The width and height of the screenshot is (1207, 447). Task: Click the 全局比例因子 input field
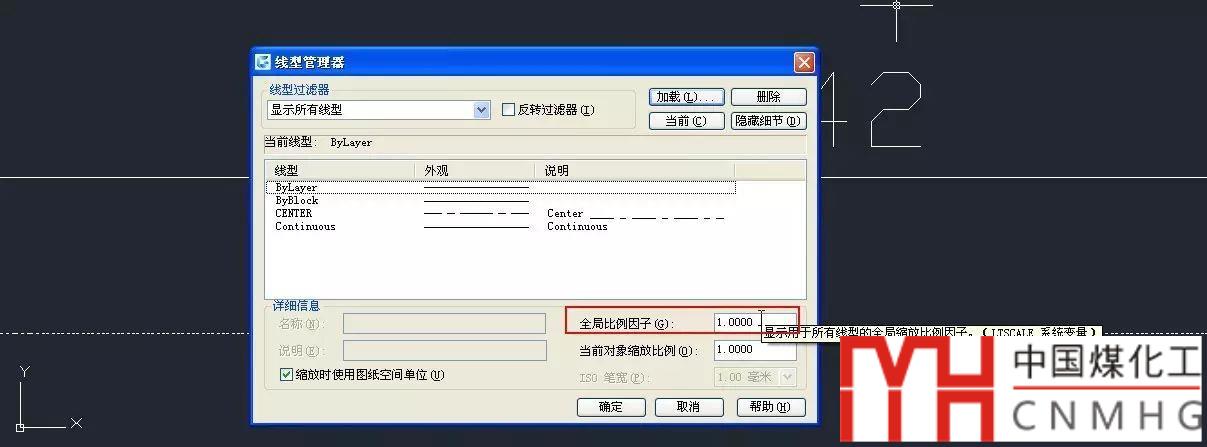(755, 323)
